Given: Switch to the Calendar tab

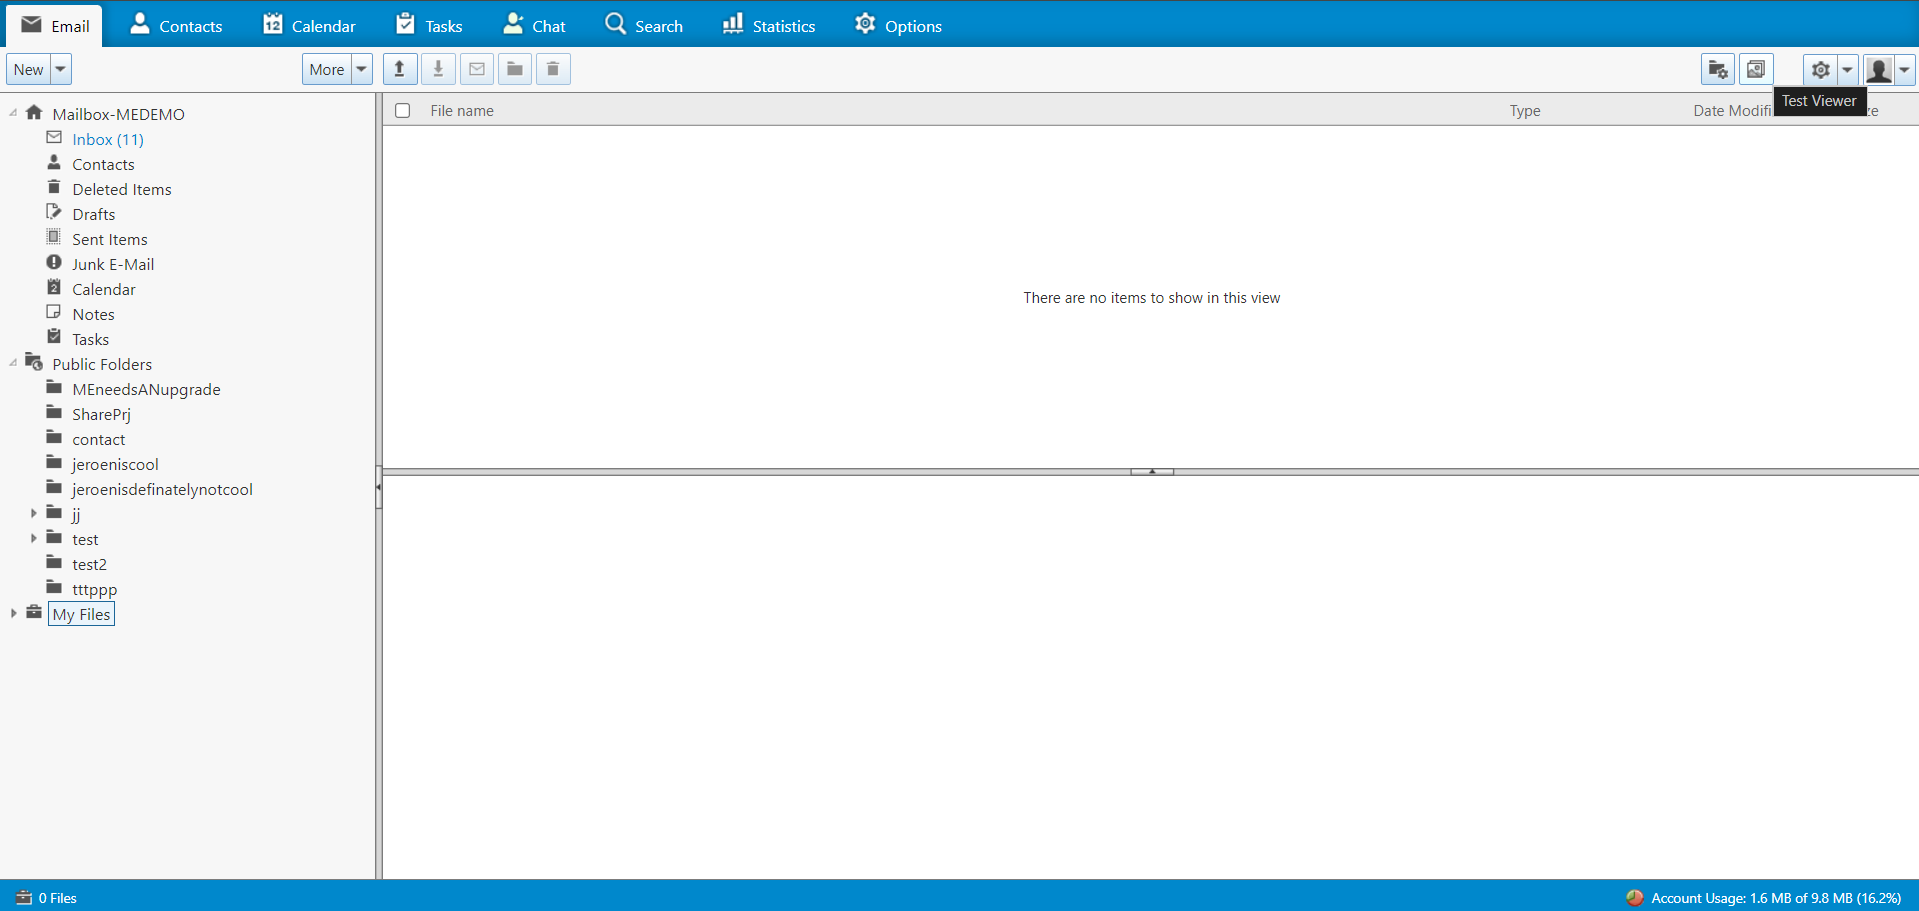Looking at the screenshot, I should click(309, 25).
